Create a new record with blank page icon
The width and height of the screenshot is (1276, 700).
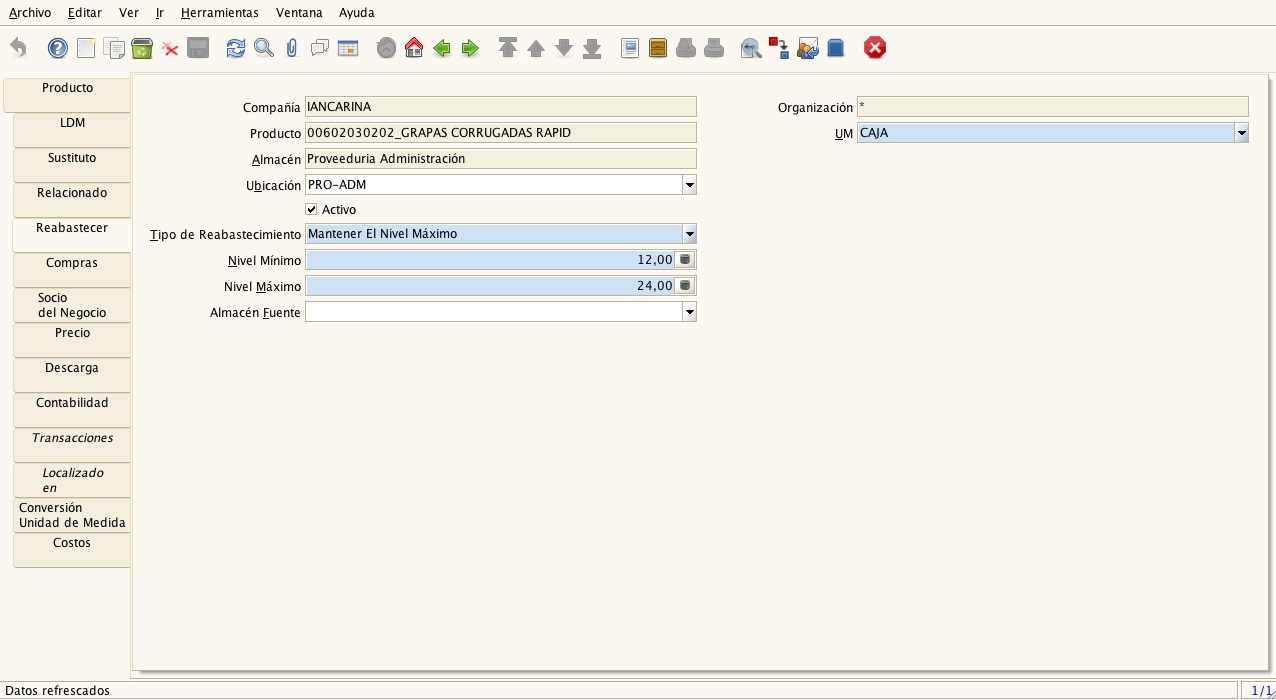(x=86, y=48)
